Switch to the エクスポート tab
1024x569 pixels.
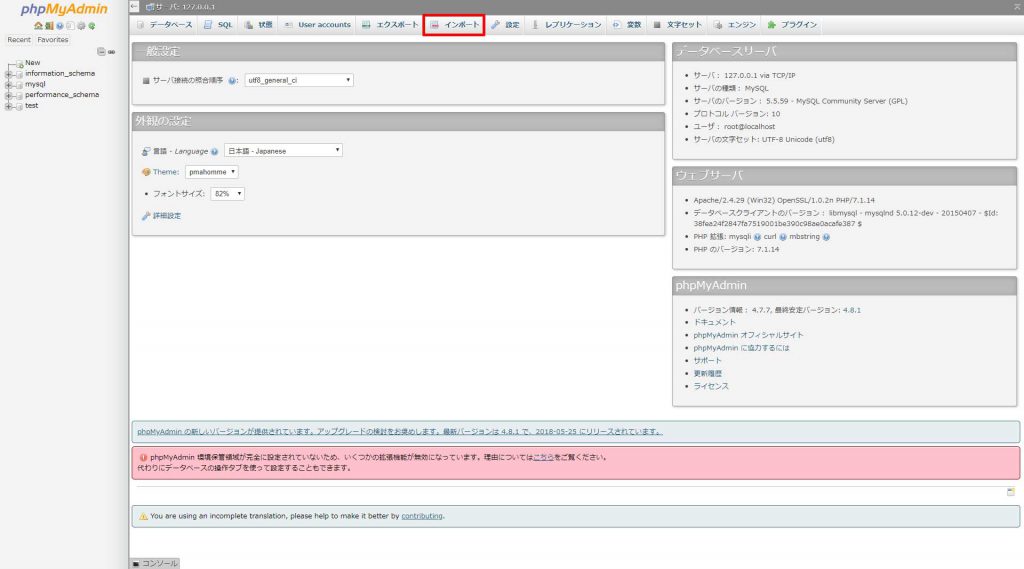click(x=390, y=25)
